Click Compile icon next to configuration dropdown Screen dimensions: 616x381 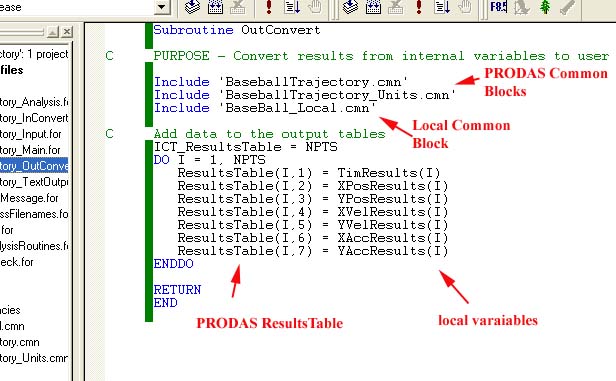192,7
